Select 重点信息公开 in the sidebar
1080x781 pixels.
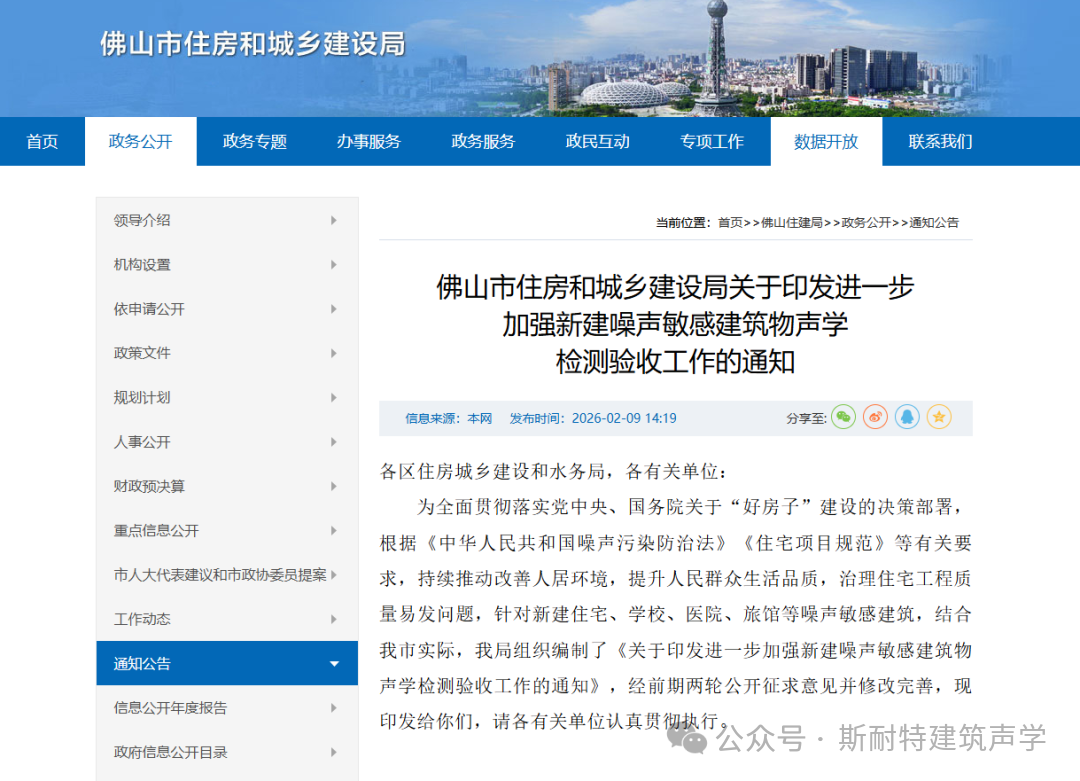157,531
